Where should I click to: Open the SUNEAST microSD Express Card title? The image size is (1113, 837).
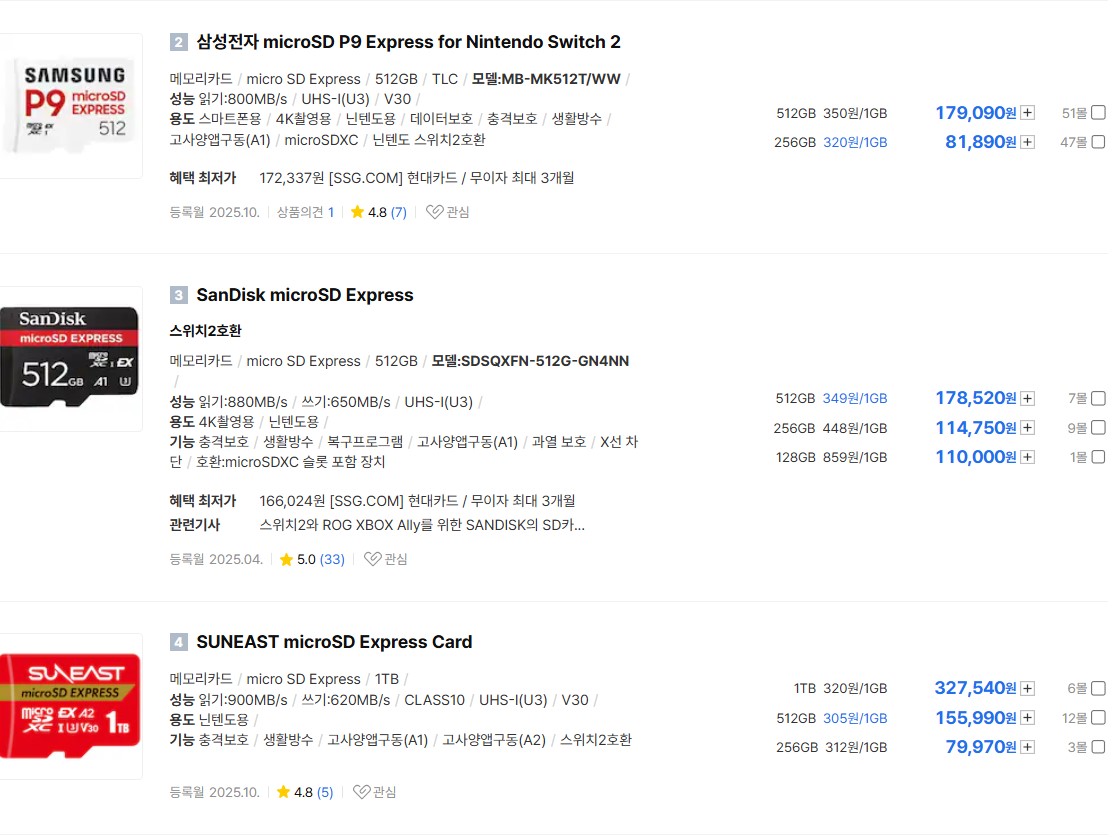[x=334, y=642]
